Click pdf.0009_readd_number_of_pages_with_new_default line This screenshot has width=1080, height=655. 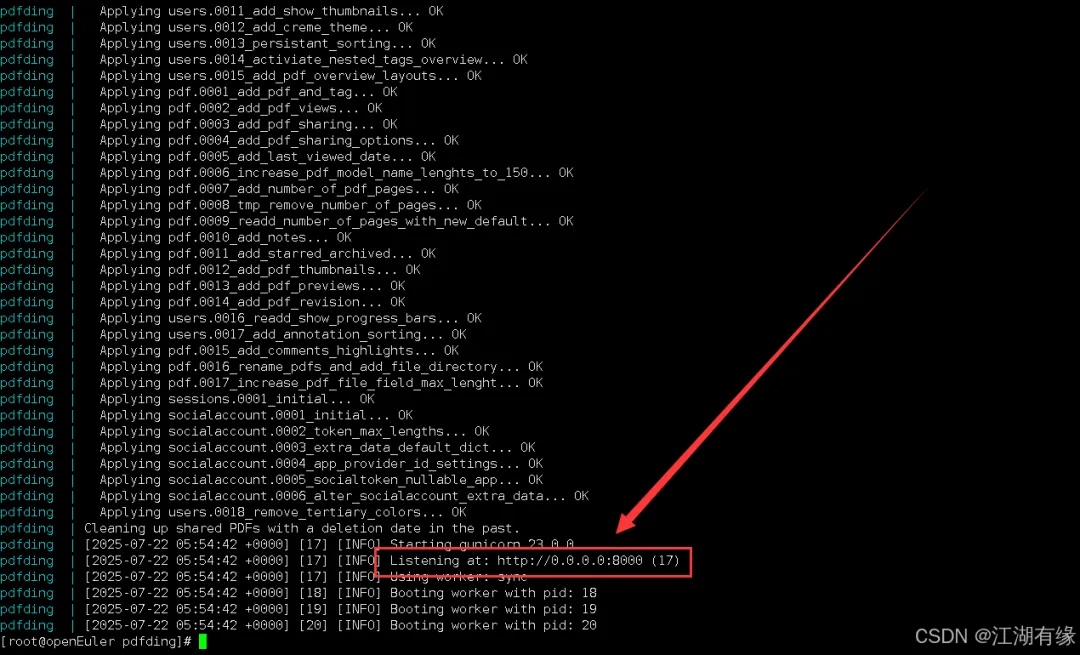pos(336,221)
